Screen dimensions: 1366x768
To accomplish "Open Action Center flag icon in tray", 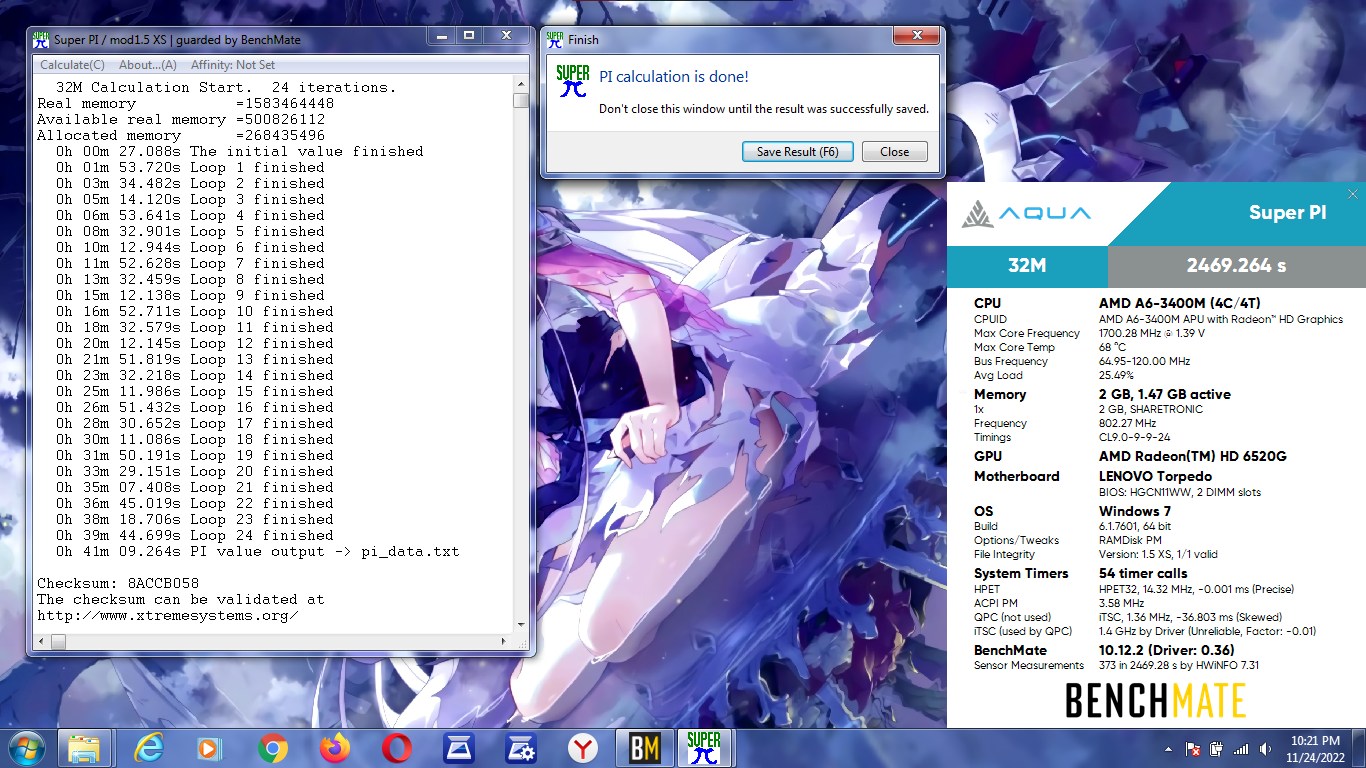I will (1193, 749).
